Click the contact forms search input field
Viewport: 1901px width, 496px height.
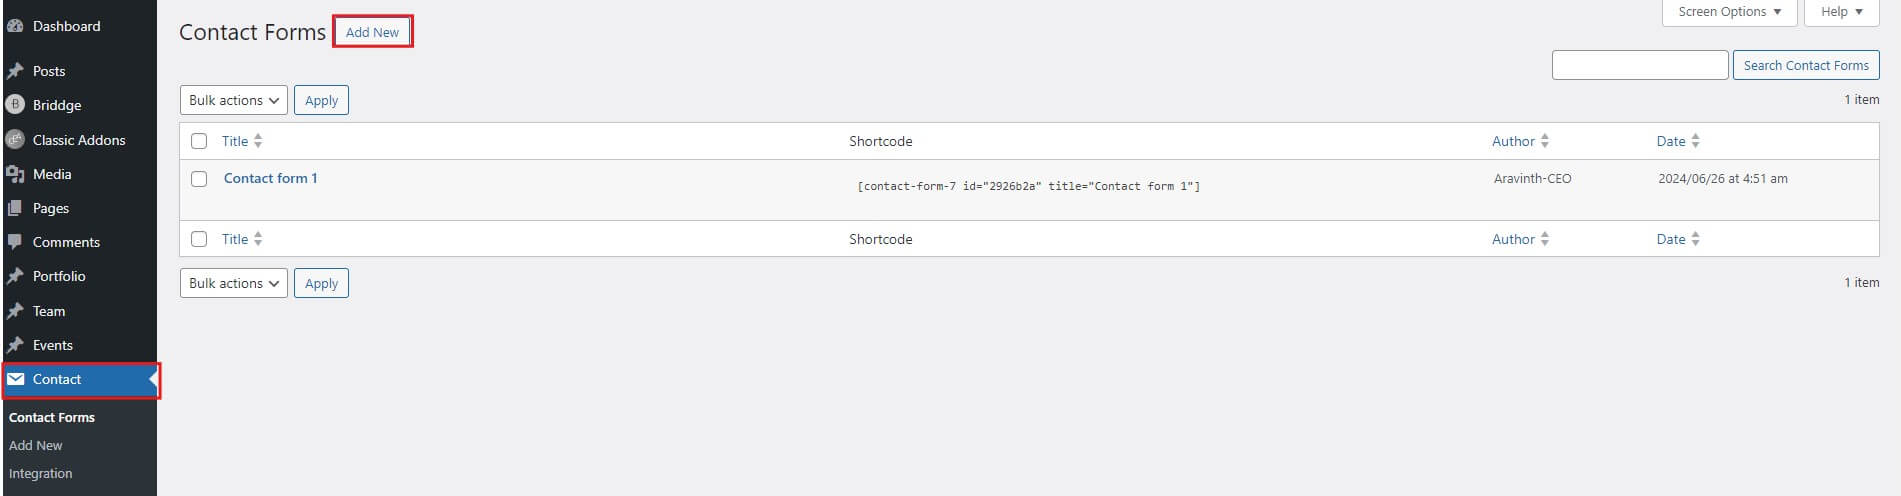coord(1639,65)
